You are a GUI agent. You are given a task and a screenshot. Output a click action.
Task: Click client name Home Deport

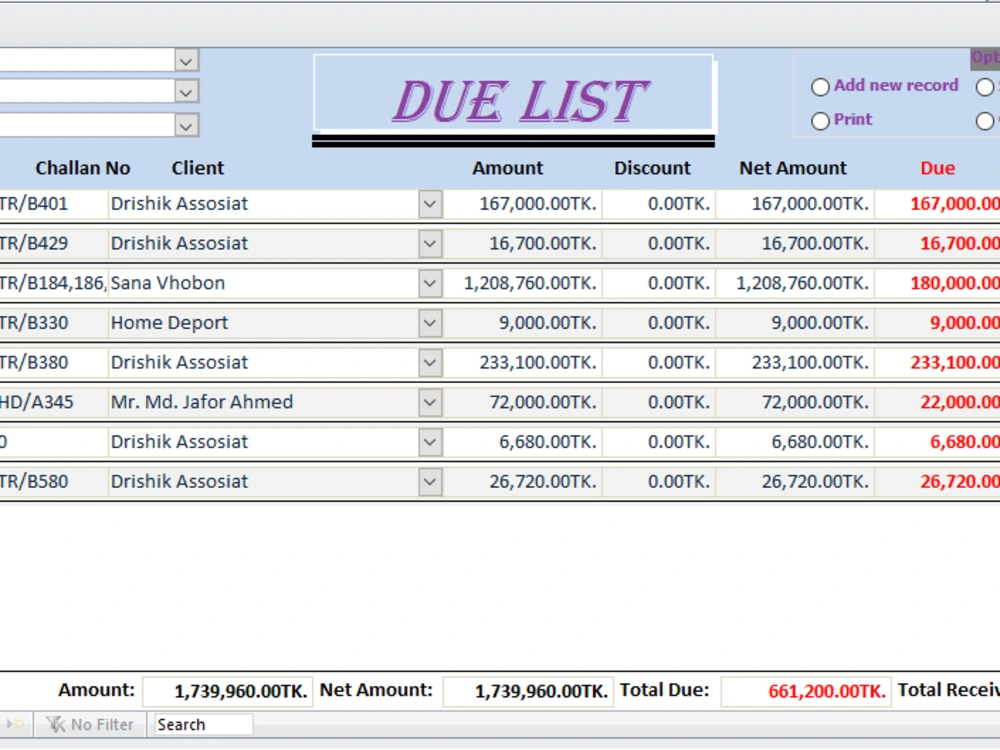pos(169,323)
